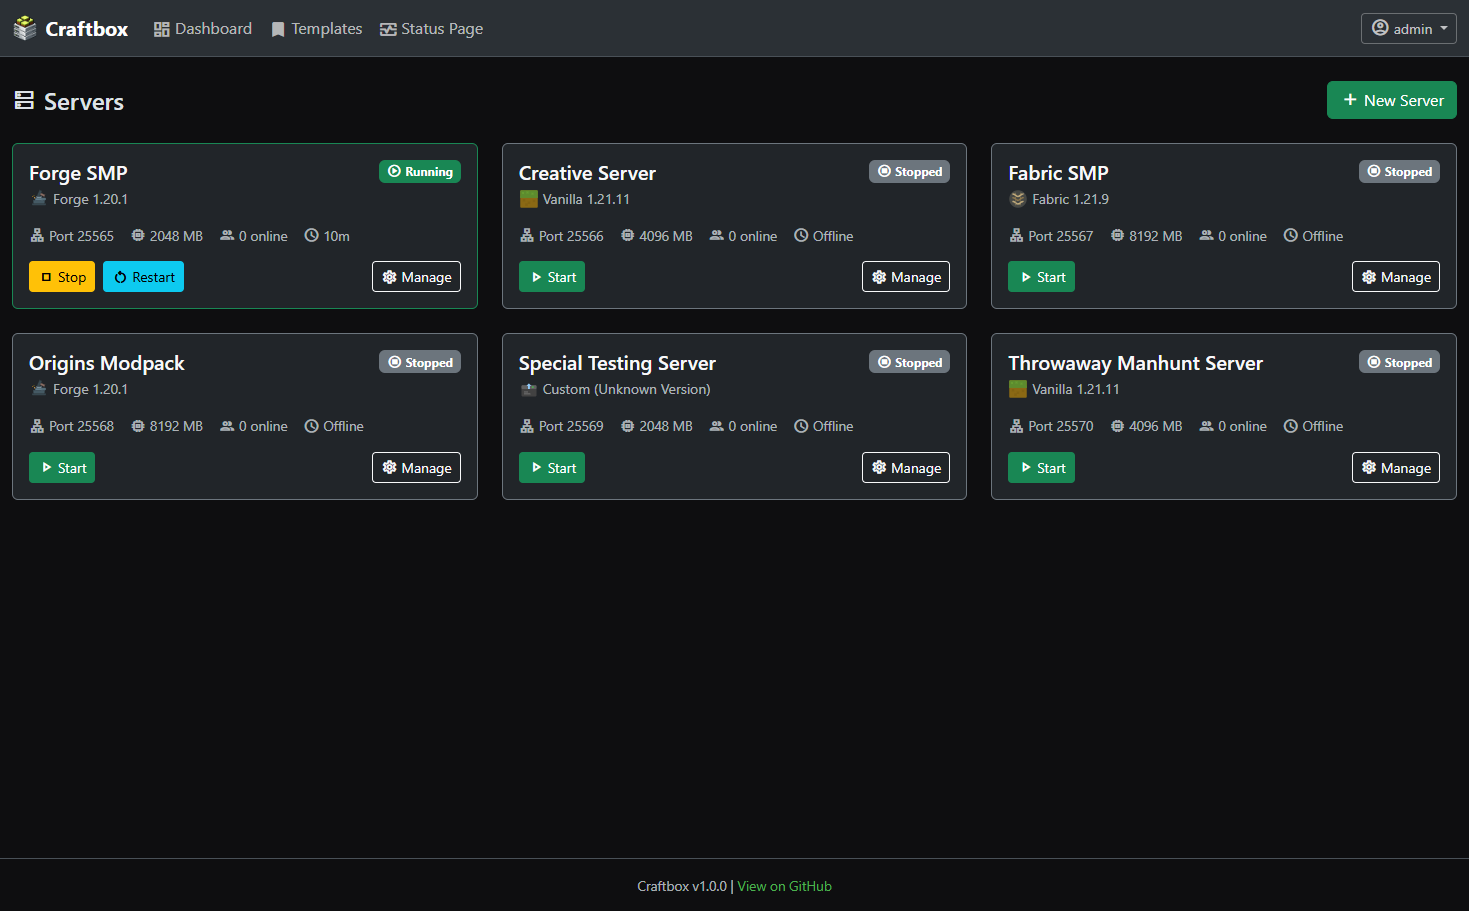
Task: Manage the Throwaway Manhunt Server
Action: click(1396, 468)
